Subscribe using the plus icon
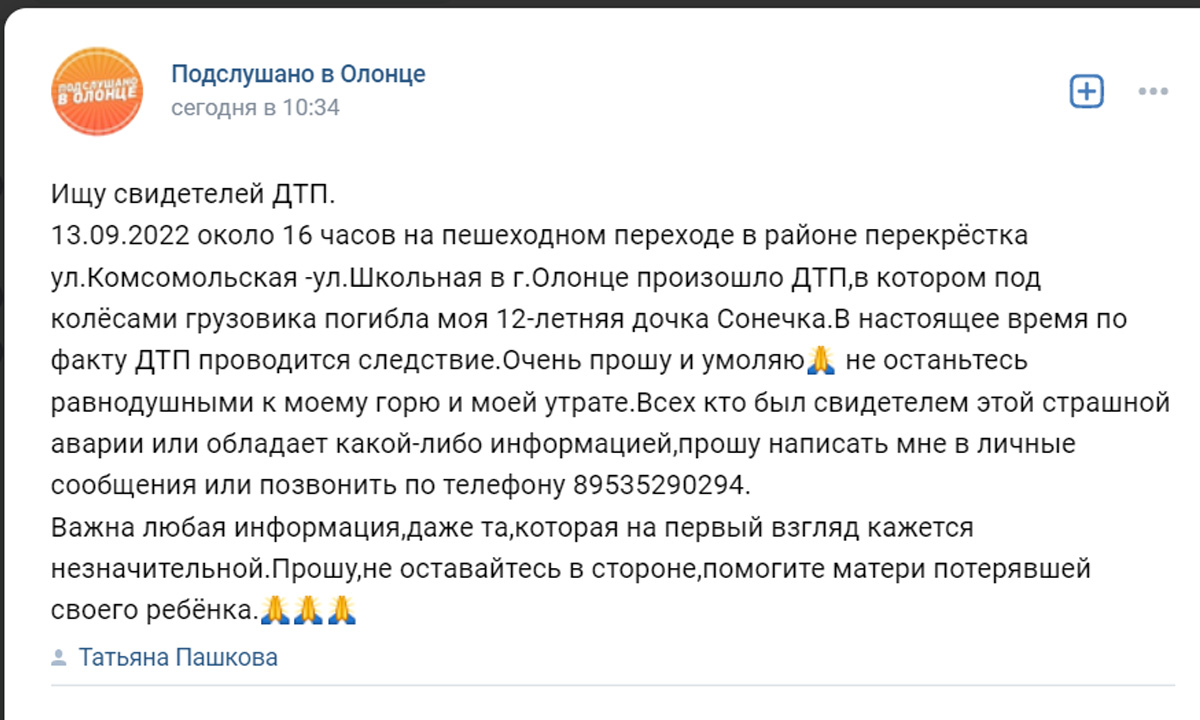This screenshot has height=720, width=1200. click(x=1087, y=92)
